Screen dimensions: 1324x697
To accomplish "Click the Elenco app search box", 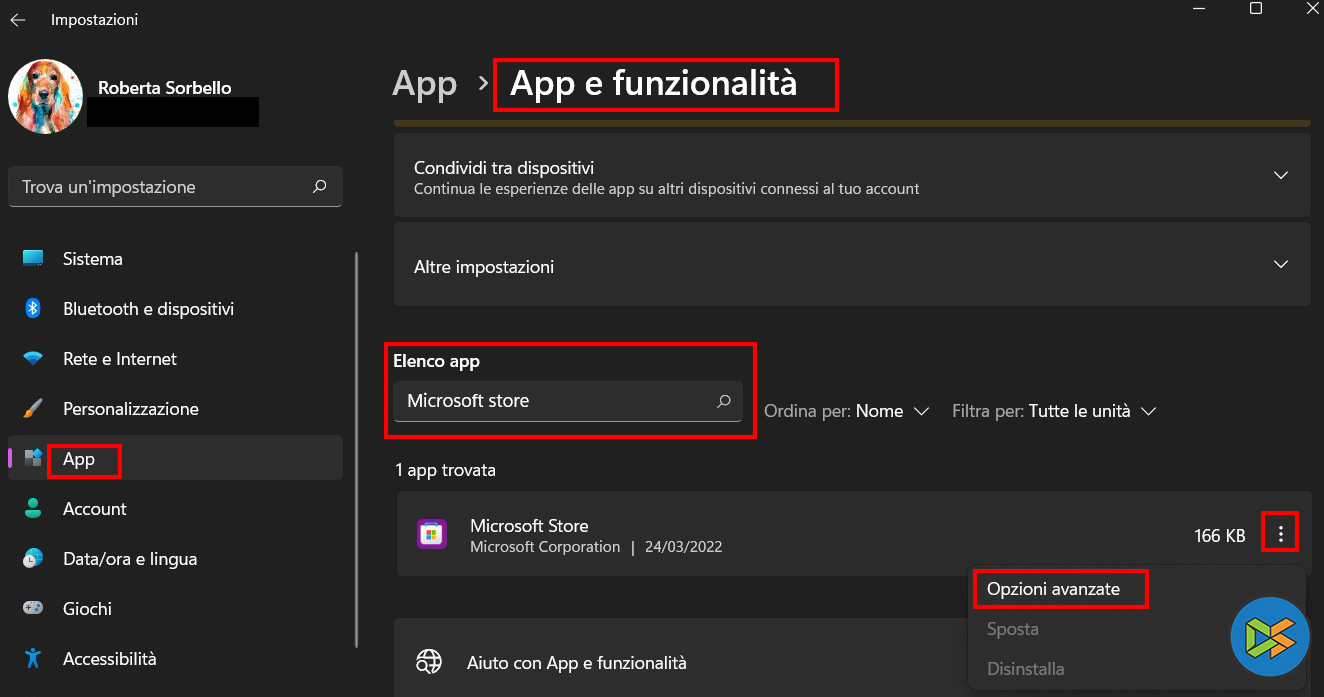I will [x=555, y=401].
